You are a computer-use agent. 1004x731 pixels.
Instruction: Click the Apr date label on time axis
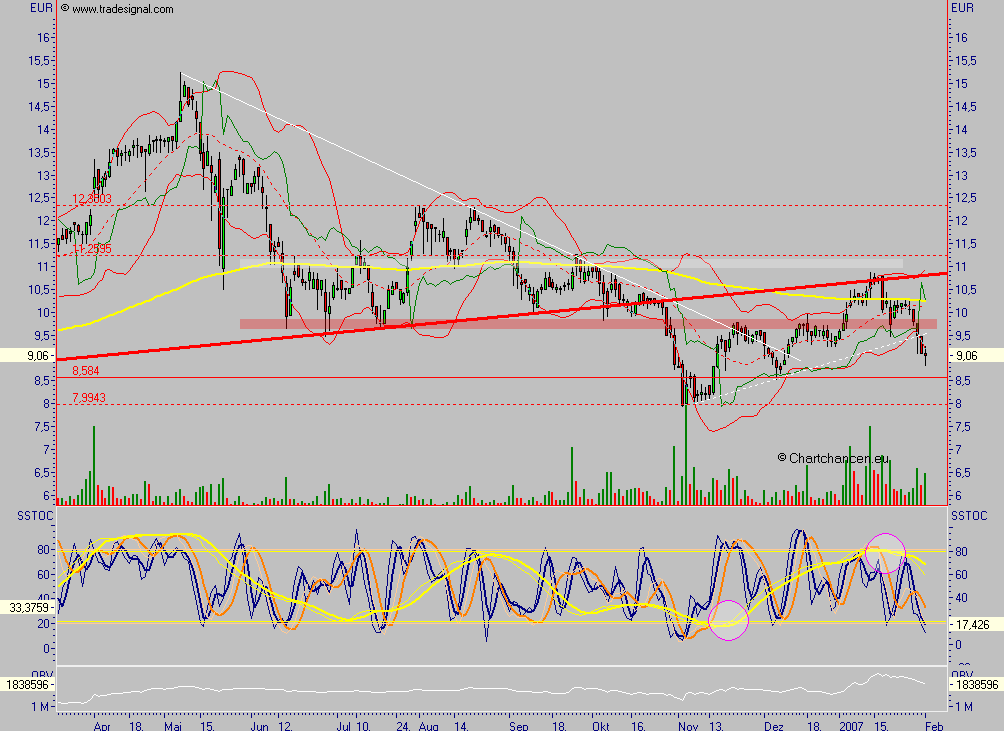pyautogui.click(x=102, y=725)
